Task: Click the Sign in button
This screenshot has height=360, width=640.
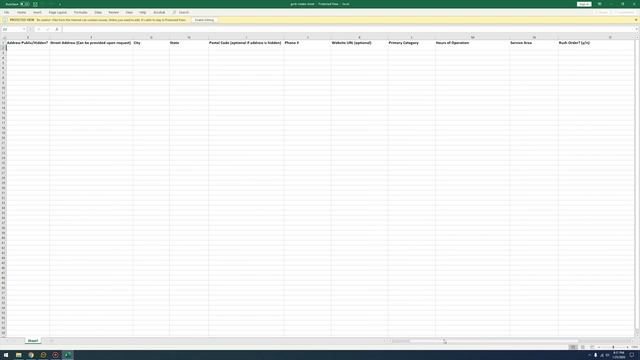Action: [x=584, y=4]
